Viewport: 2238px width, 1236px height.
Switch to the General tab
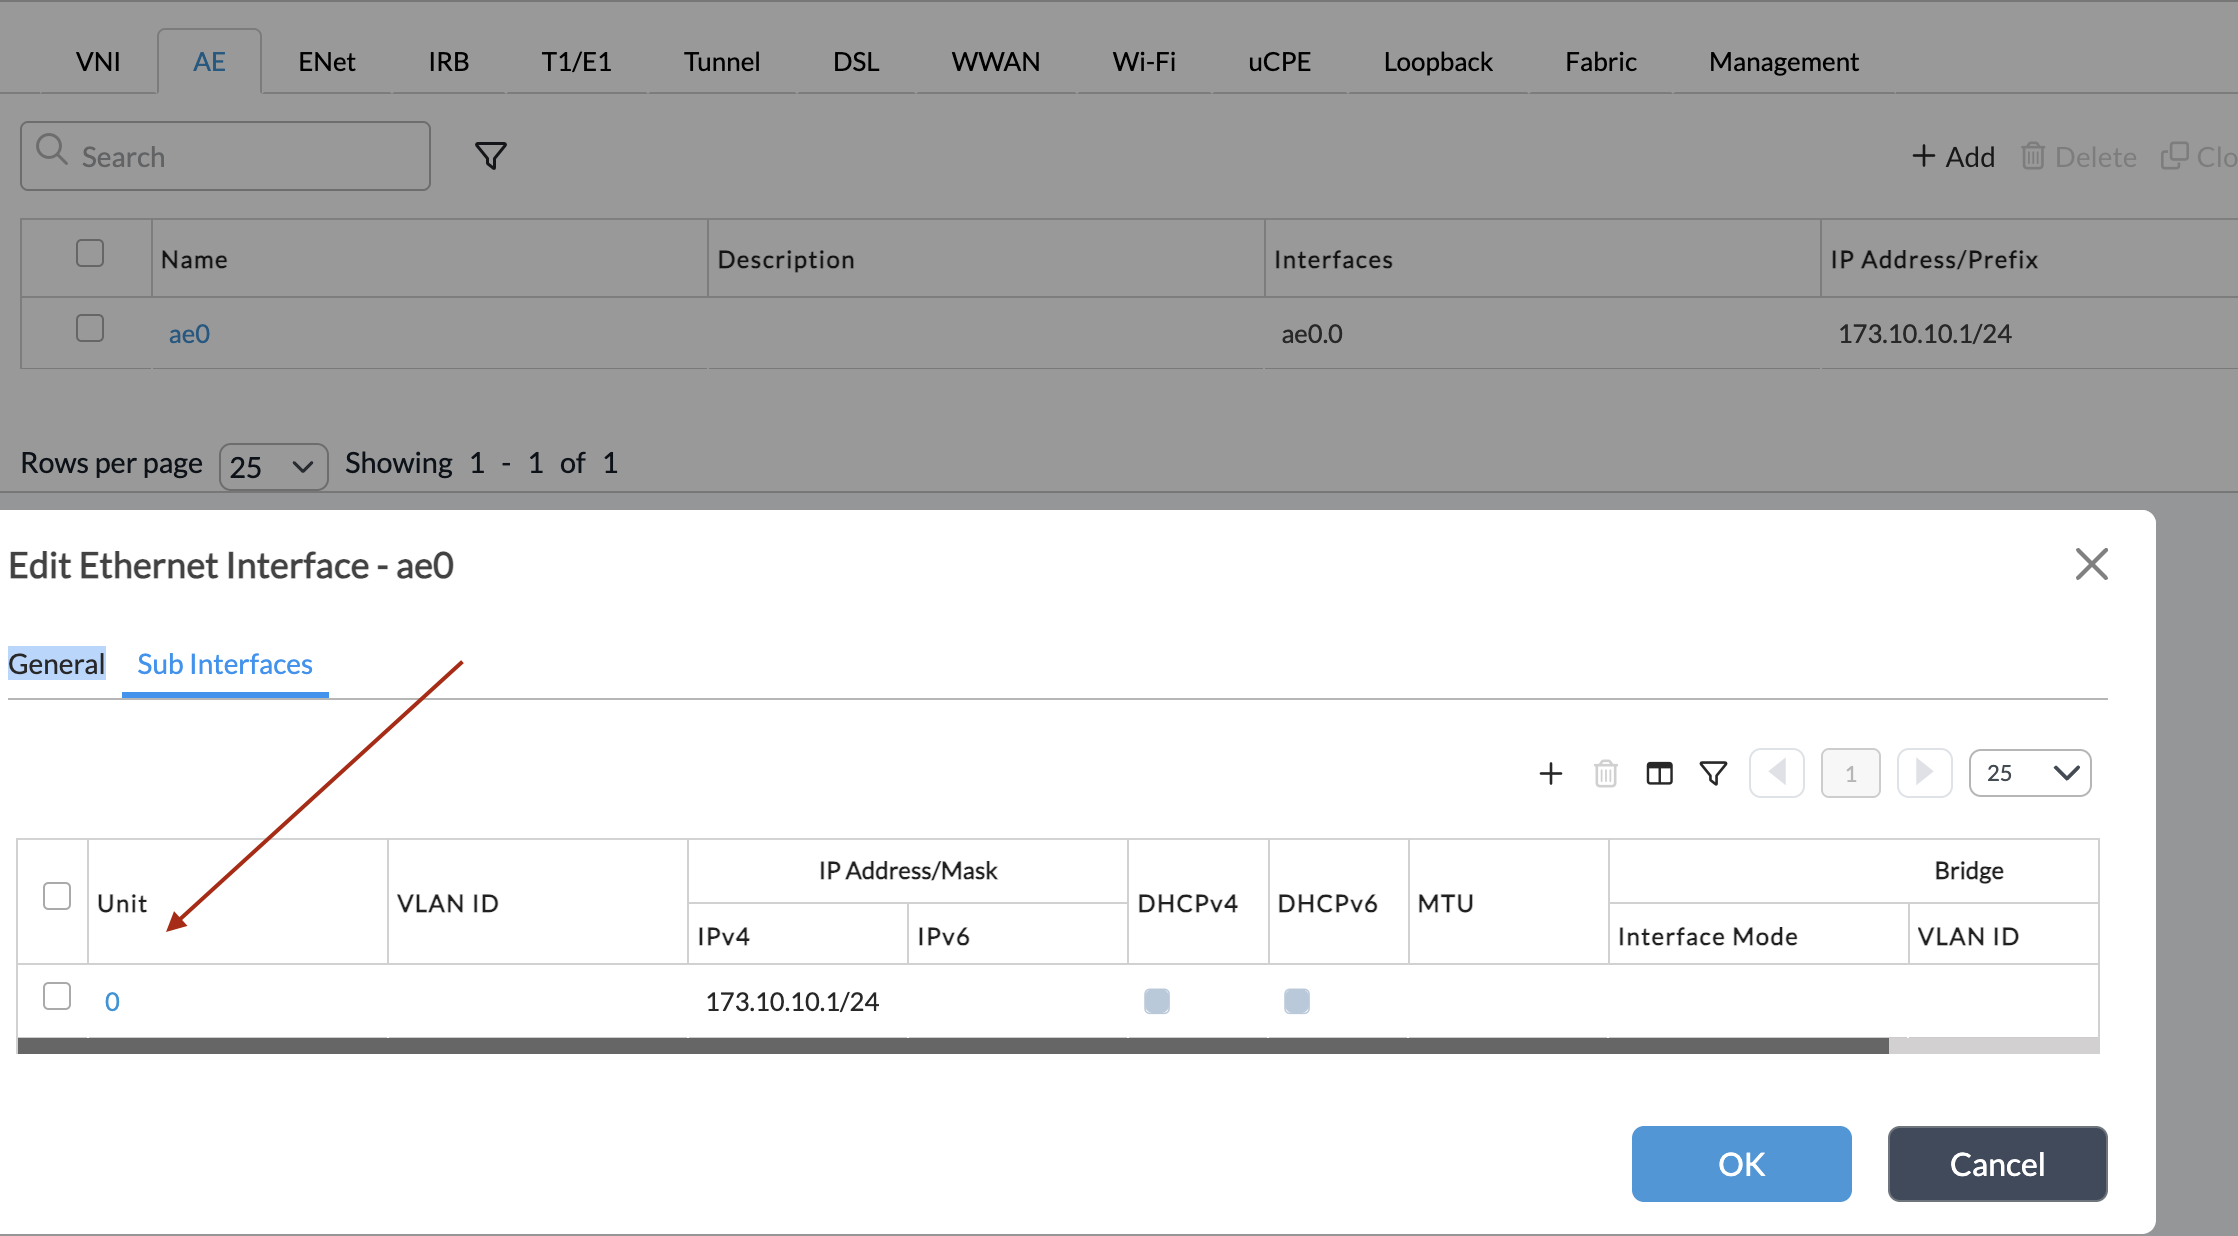click(x=57, y=664)
